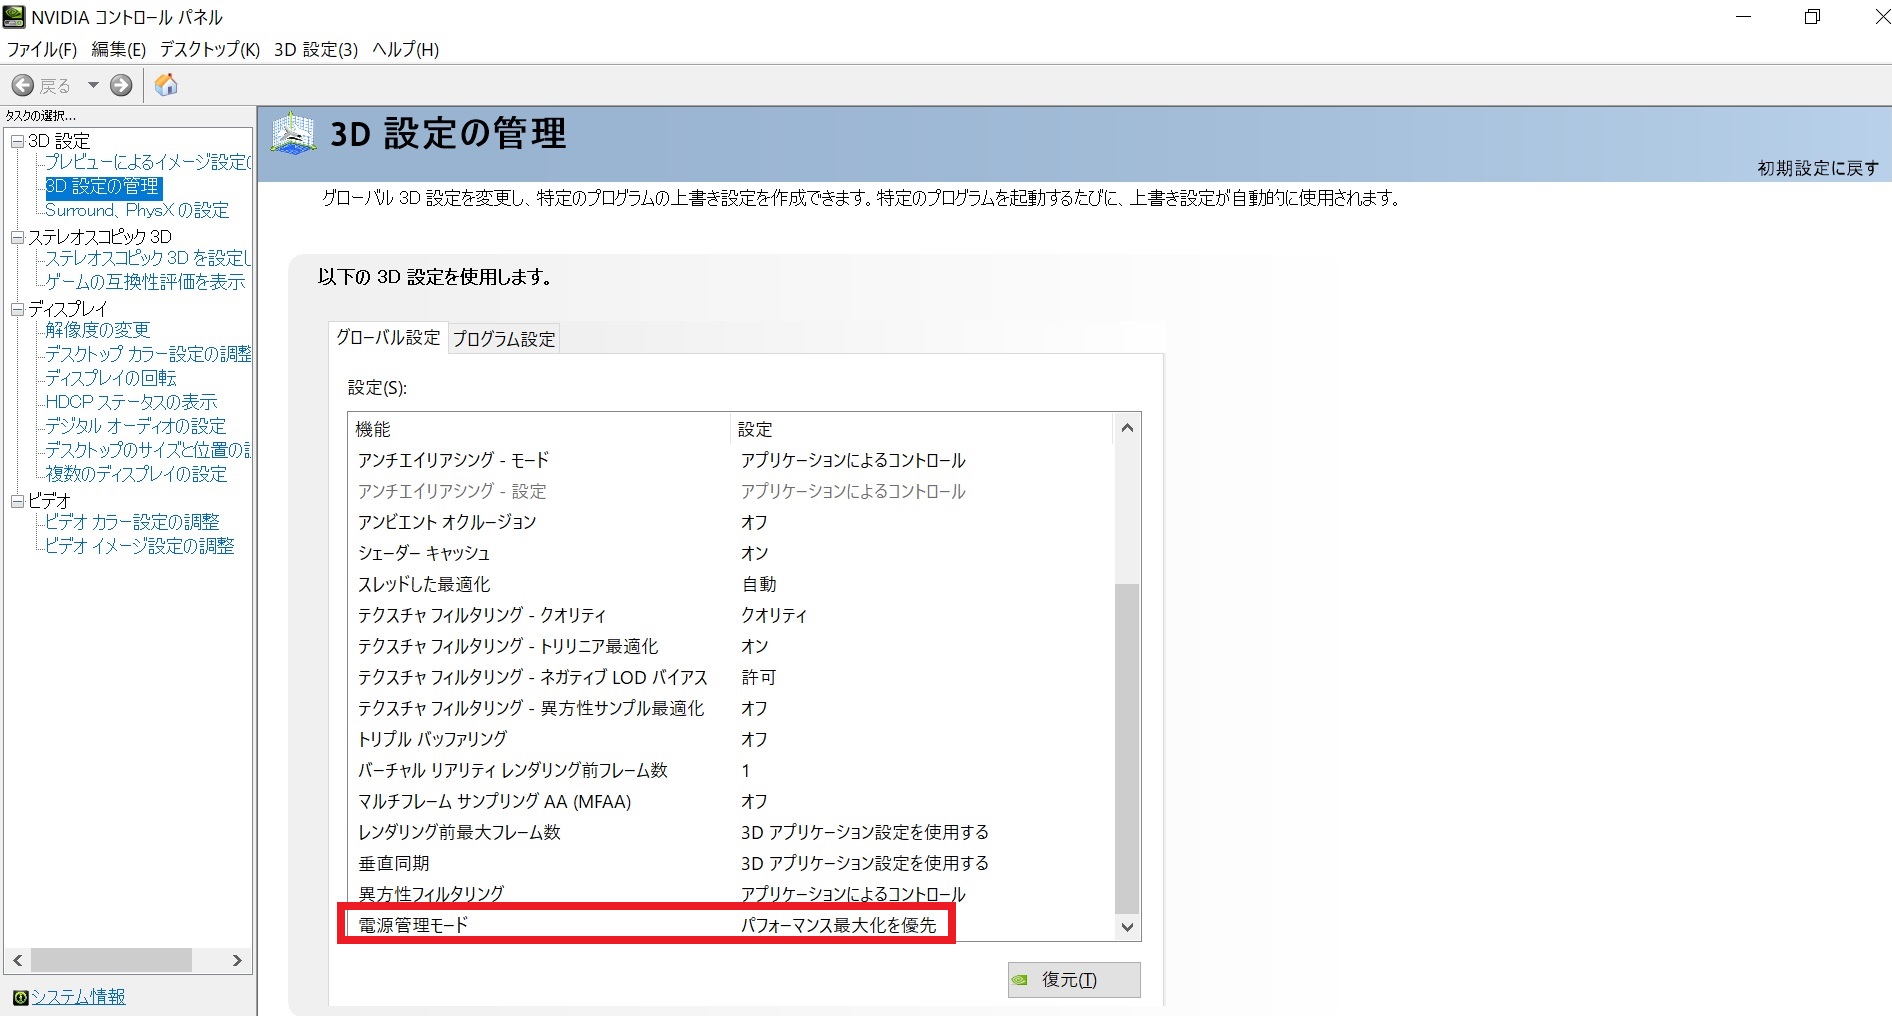Screen dimensions: 1892x1016
Task: Open the back history dropdown arrow
Action: tap(93, 85)
